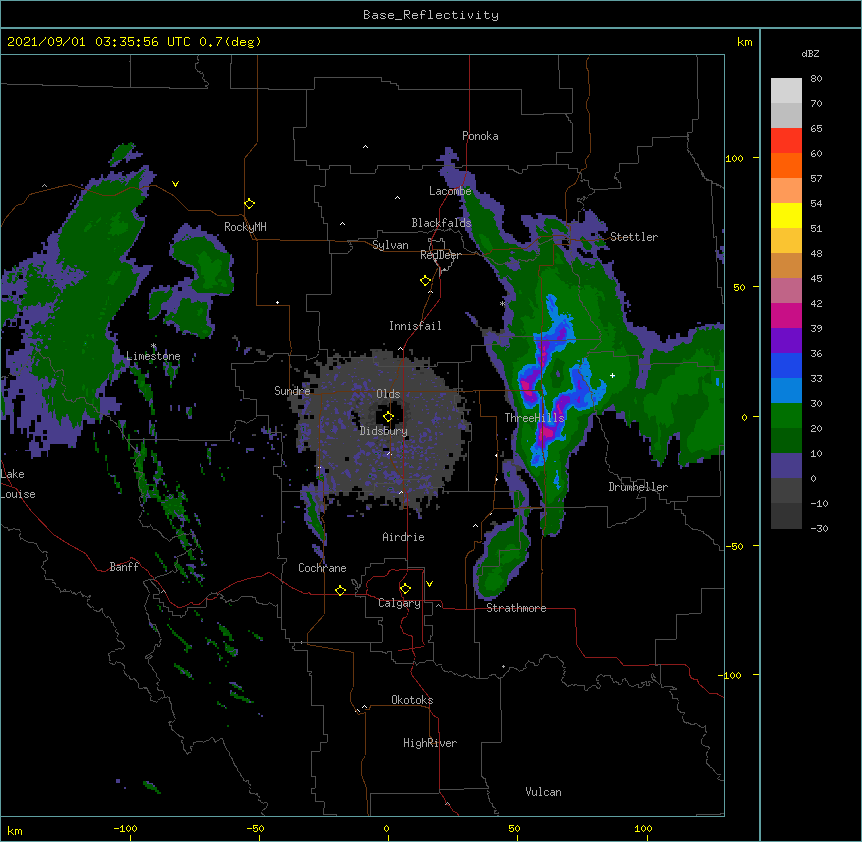
Task: Click the Olds town label
Action: (x=388, y=394)
